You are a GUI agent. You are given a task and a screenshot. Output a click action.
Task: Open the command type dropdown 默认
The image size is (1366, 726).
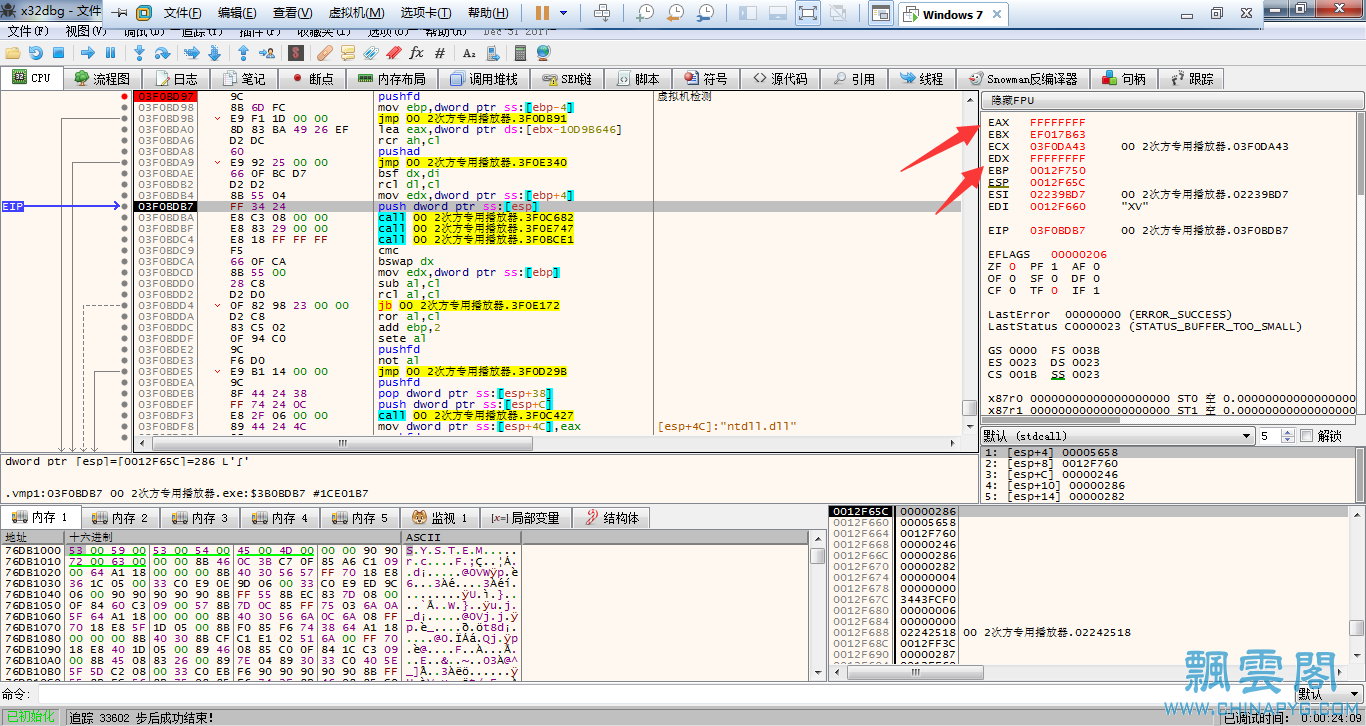[1327, 694]
